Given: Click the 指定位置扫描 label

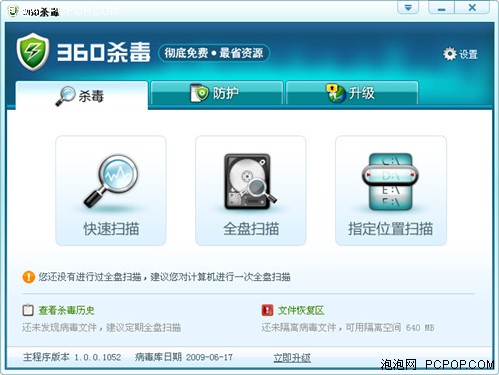Looking at the screenshot, I should pyautogui.click(x=390, y=229).
